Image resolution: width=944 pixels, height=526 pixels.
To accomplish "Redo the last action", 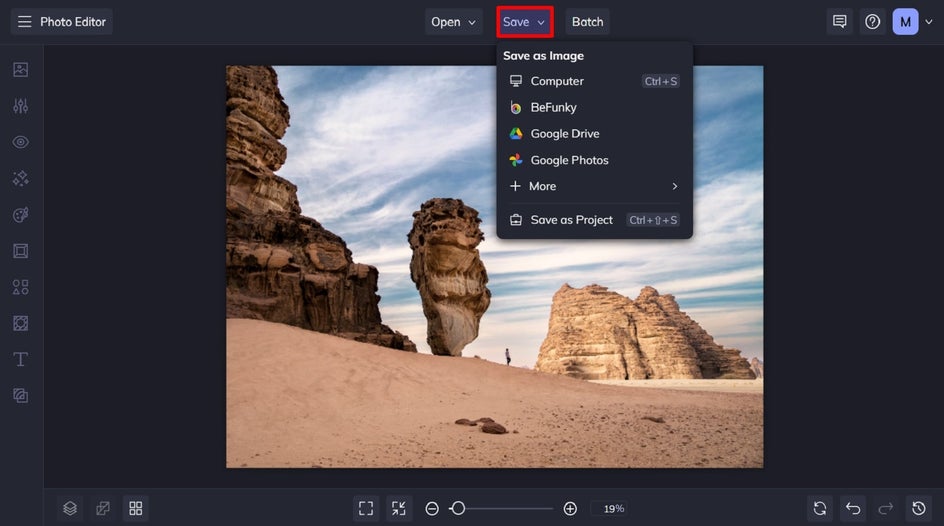I will [x=886, y=509].
